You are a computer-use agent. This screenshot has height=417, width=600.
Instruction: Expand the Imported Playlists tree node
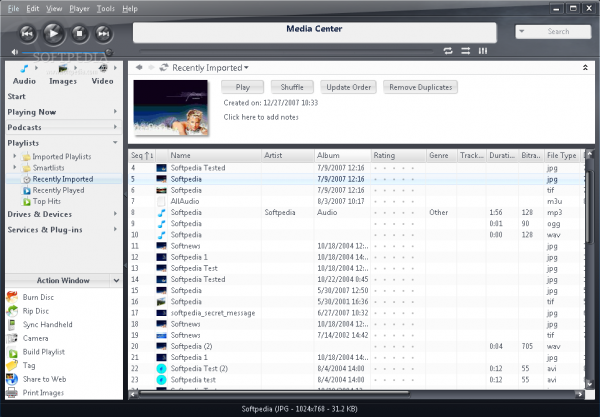coord(15,156)
